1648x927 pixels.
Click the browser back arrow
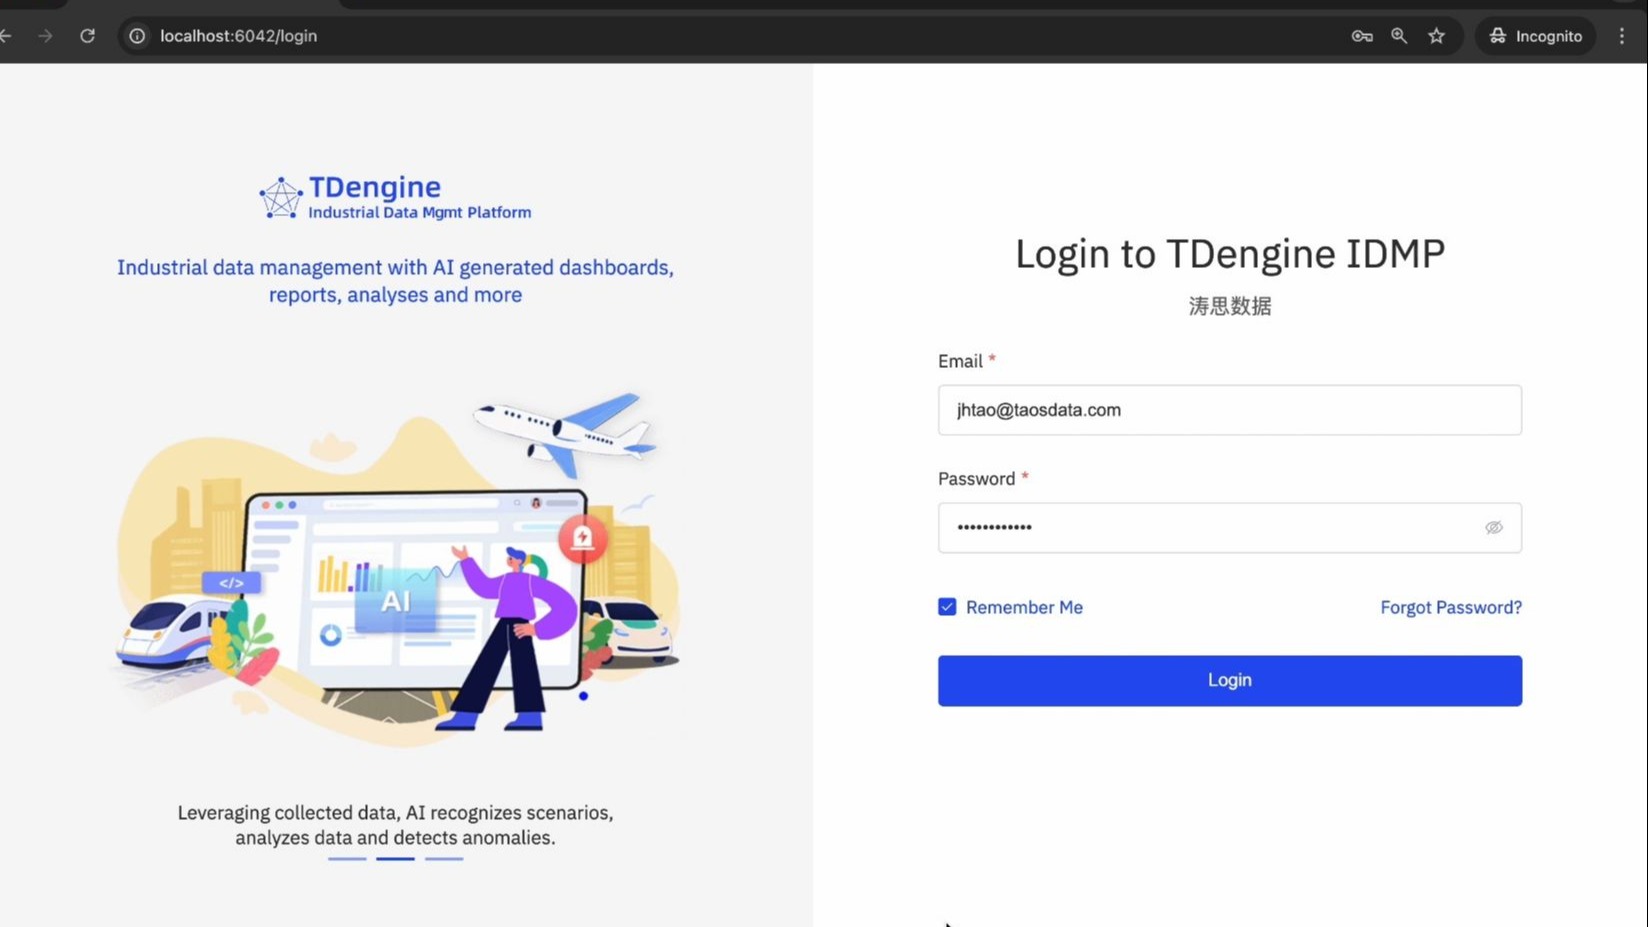pyautogui.click(x=6, y=36)
